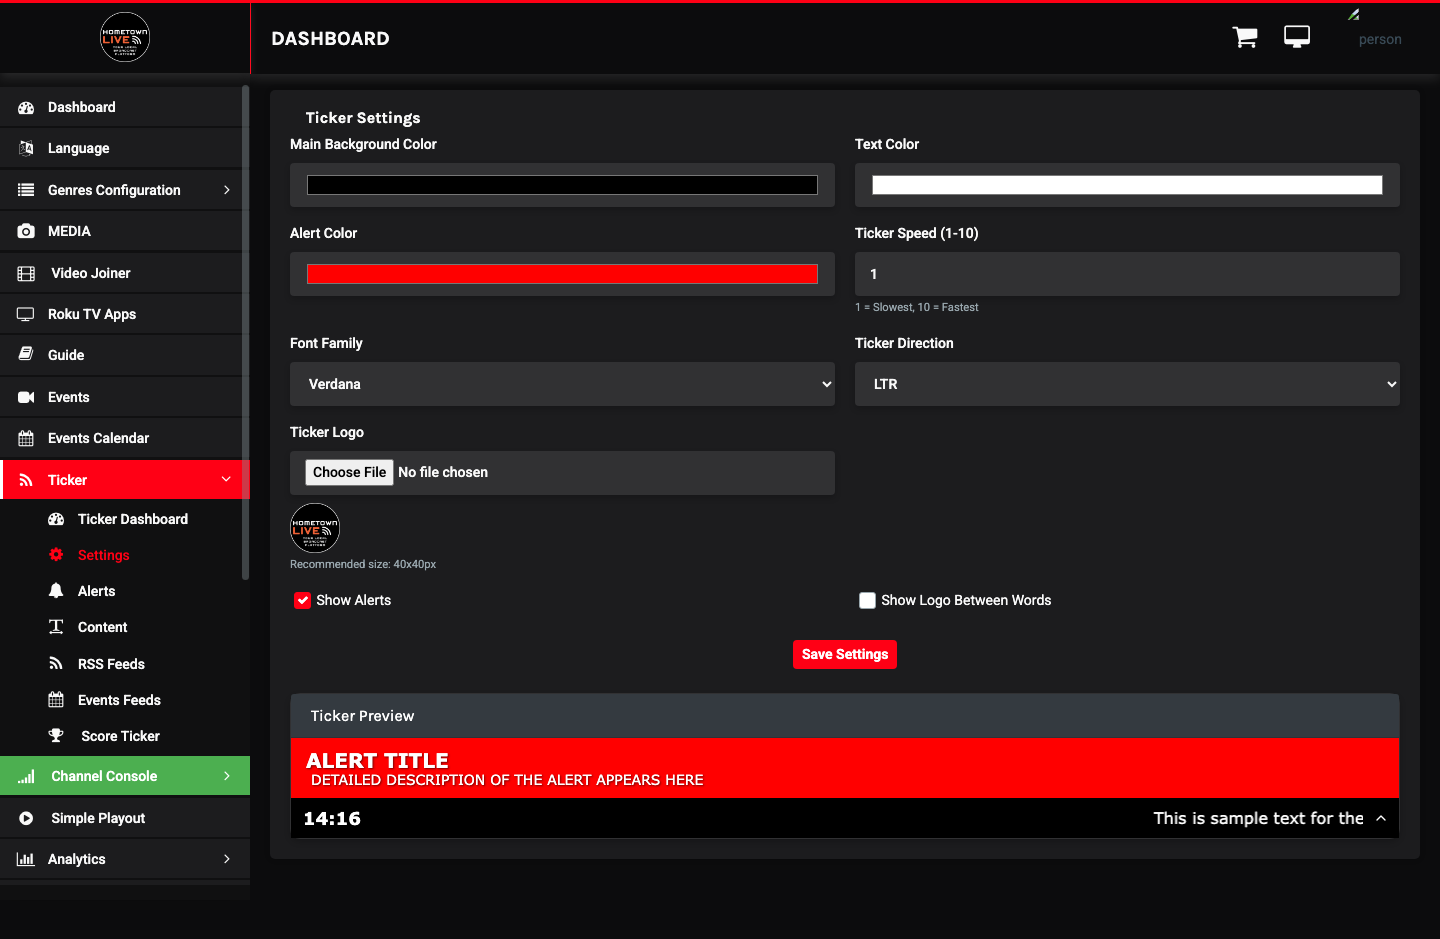This screenshot has width=1440, height=939.
Task: Click the ALERT TITLE preview banner
Action: (845, 768)
